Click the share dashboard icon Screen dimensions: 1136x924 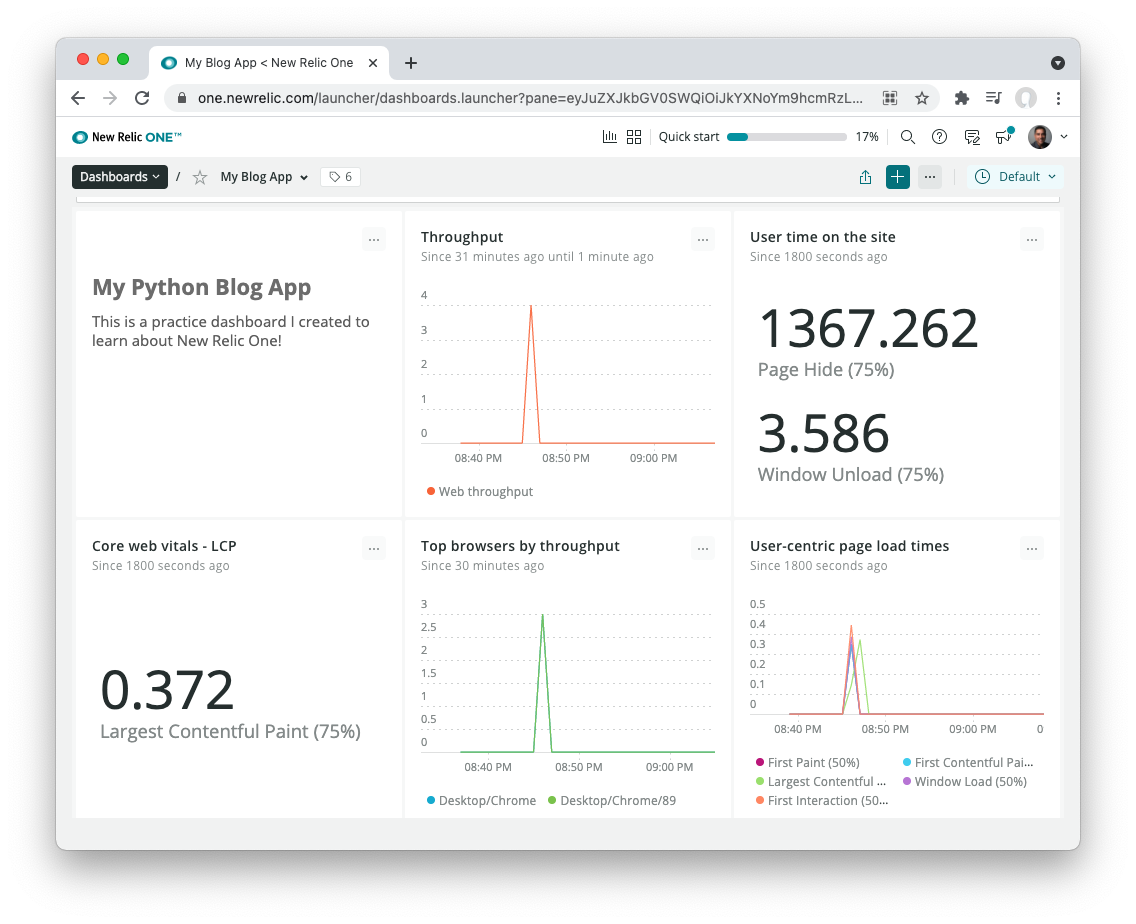(x=865, y=177)
